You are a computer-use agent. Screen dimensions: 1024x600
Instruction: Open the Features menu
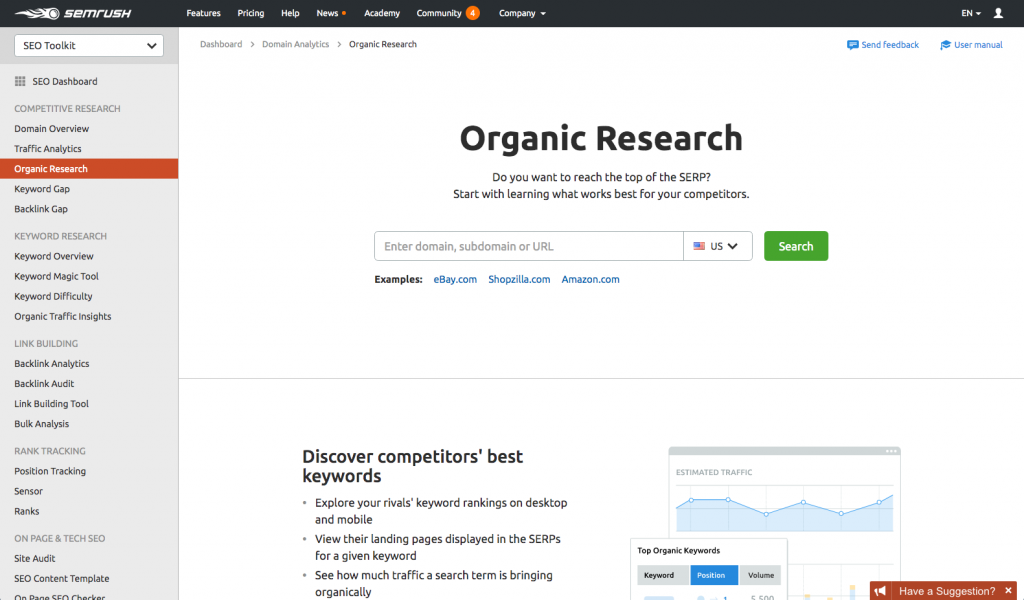[x=203, y=13]
